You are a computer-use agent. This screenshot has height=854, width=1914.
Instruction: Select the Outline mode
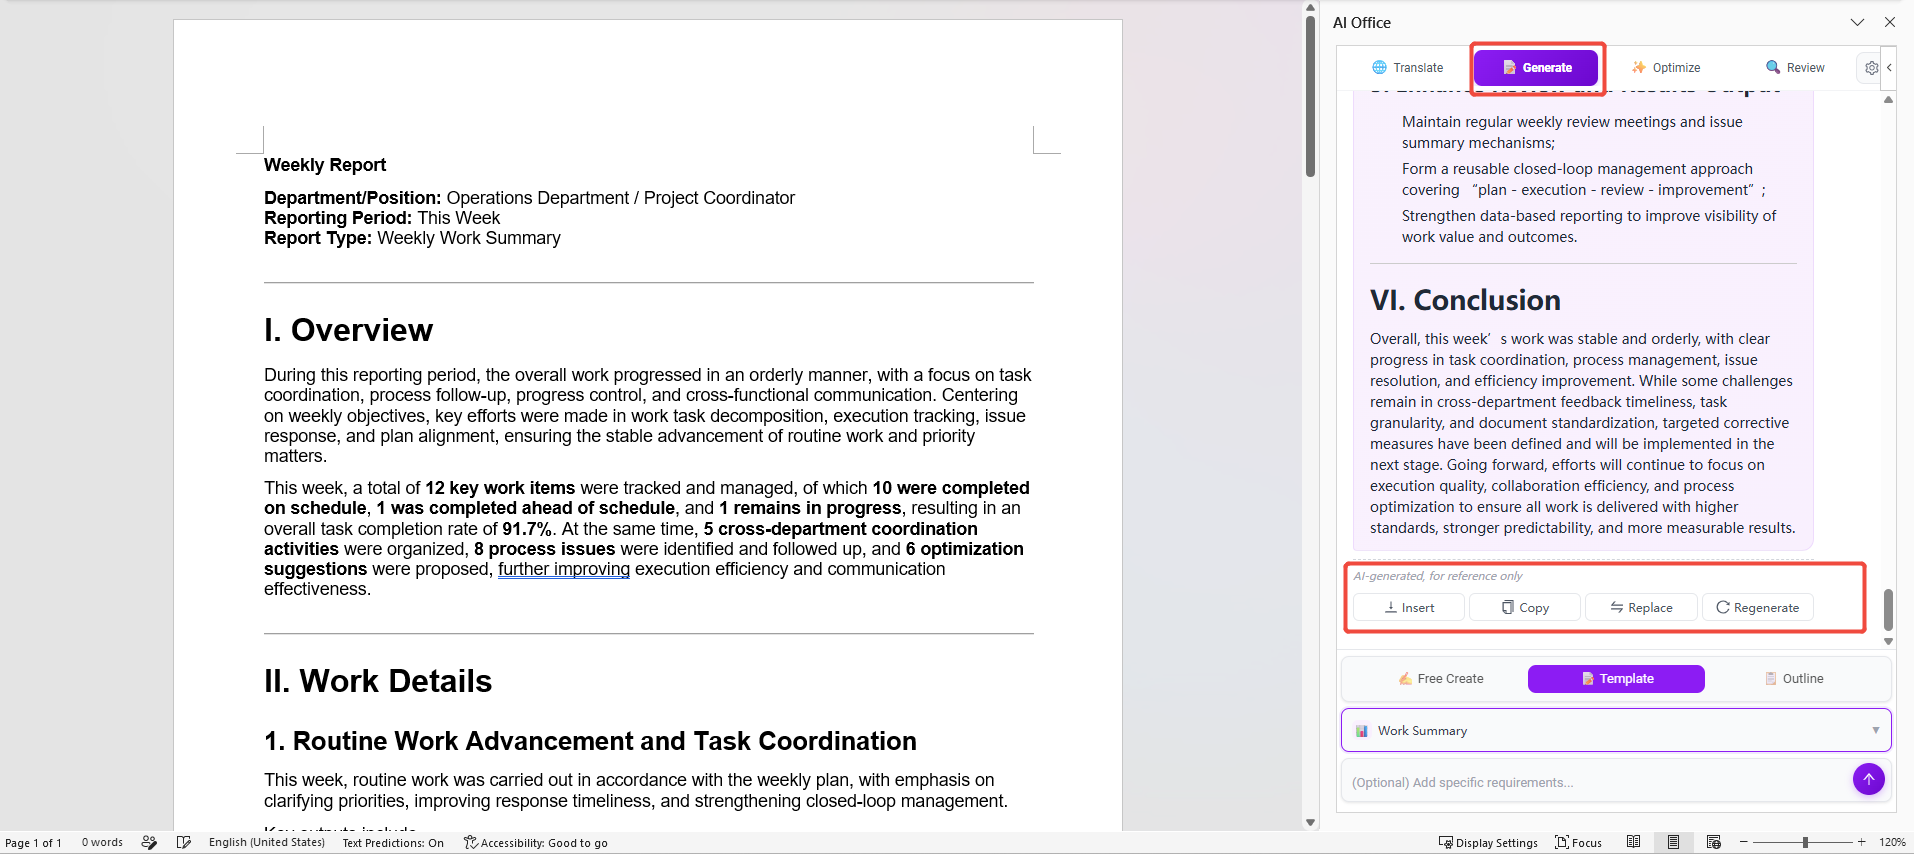pyautogui.click(x=1793, y=679)
